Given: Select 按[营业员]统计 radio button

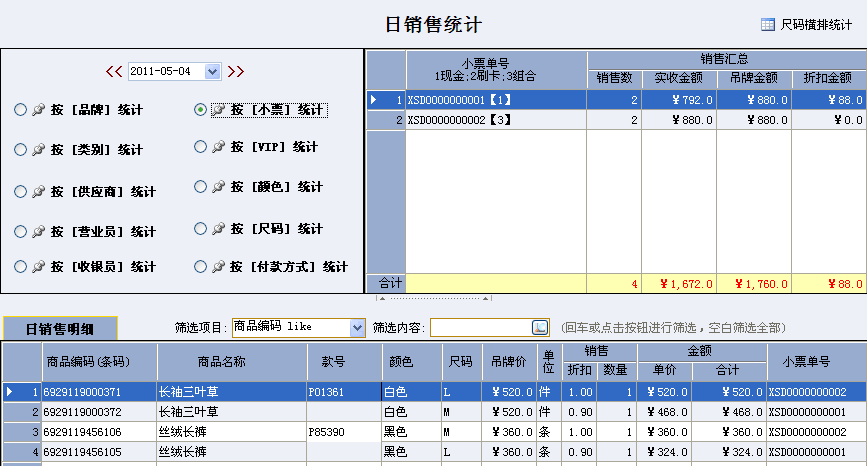Looking at the screenshot, I should (20, 231).
